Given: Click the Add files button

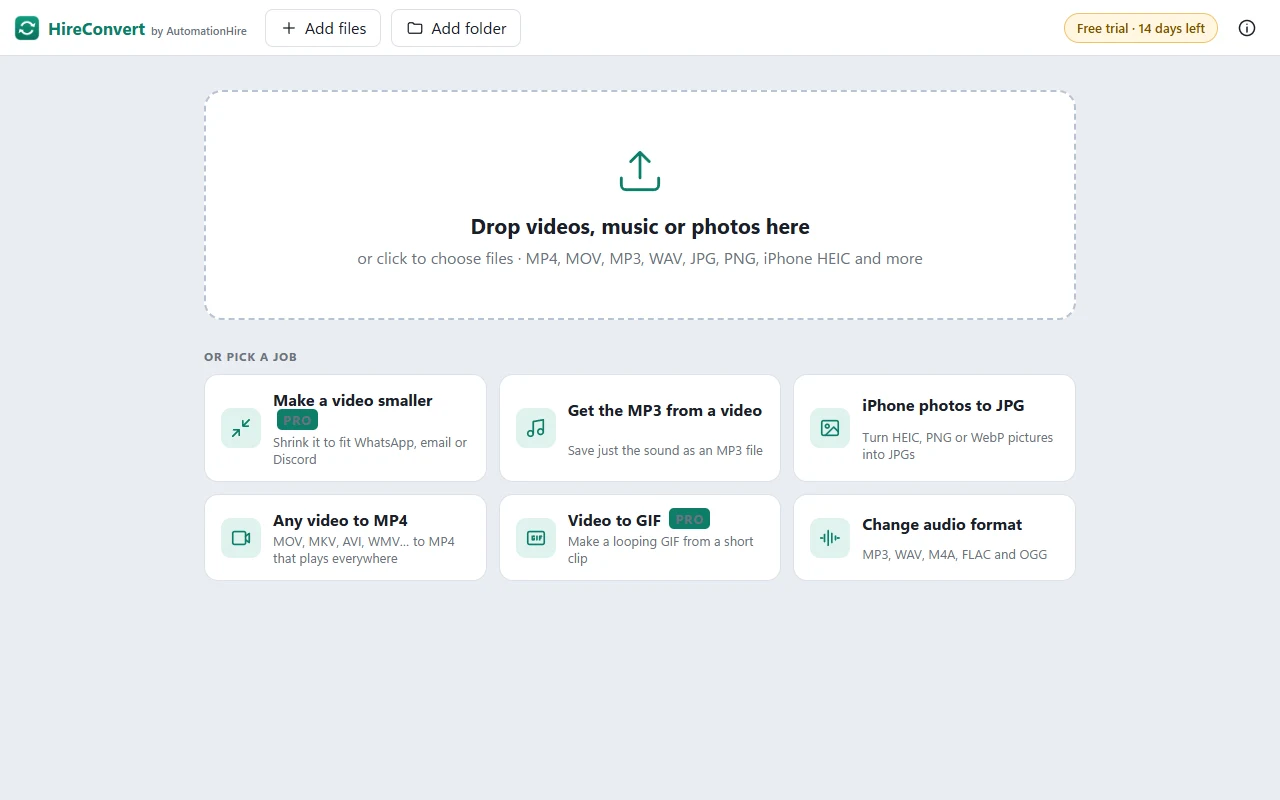Looking at the screenshot, I should [323, 28].
